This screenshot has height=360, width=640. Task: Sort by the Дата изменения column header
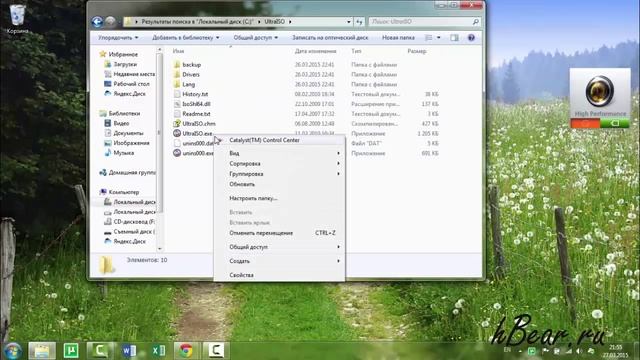[x=316, y=51]
